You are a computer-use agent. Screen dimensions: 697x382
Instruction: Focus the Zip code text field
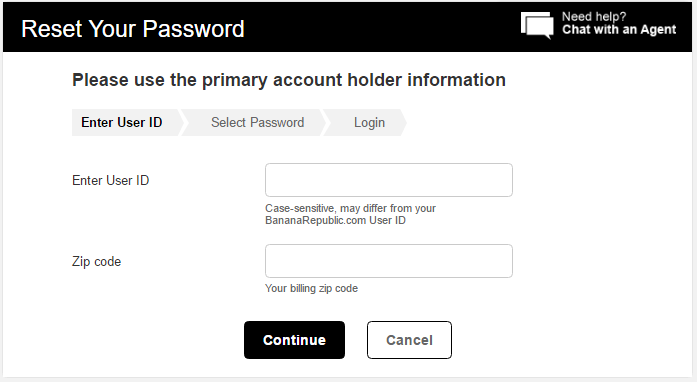[389, 261]
